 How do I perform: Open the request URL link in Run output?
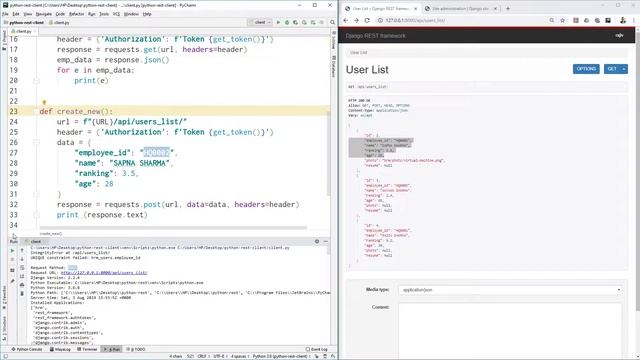[x=104, y=273]
